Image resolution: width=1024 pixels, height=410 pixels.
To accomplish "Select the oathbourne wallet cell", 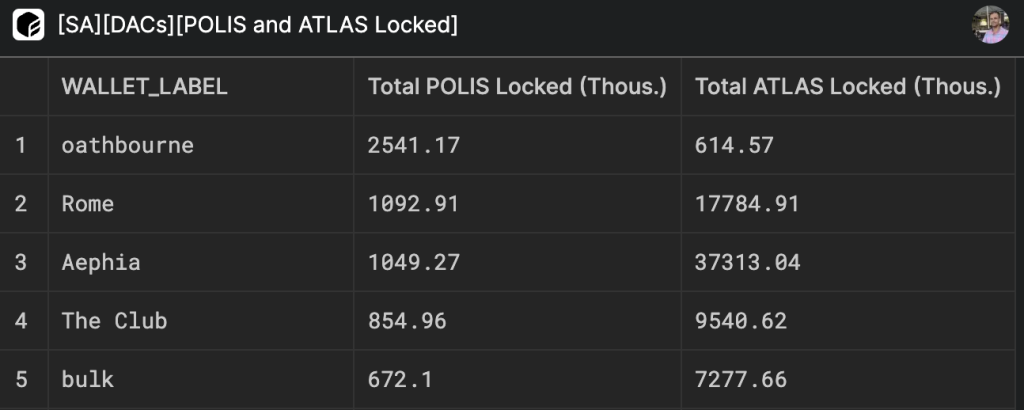I will (x=128, y=146).
